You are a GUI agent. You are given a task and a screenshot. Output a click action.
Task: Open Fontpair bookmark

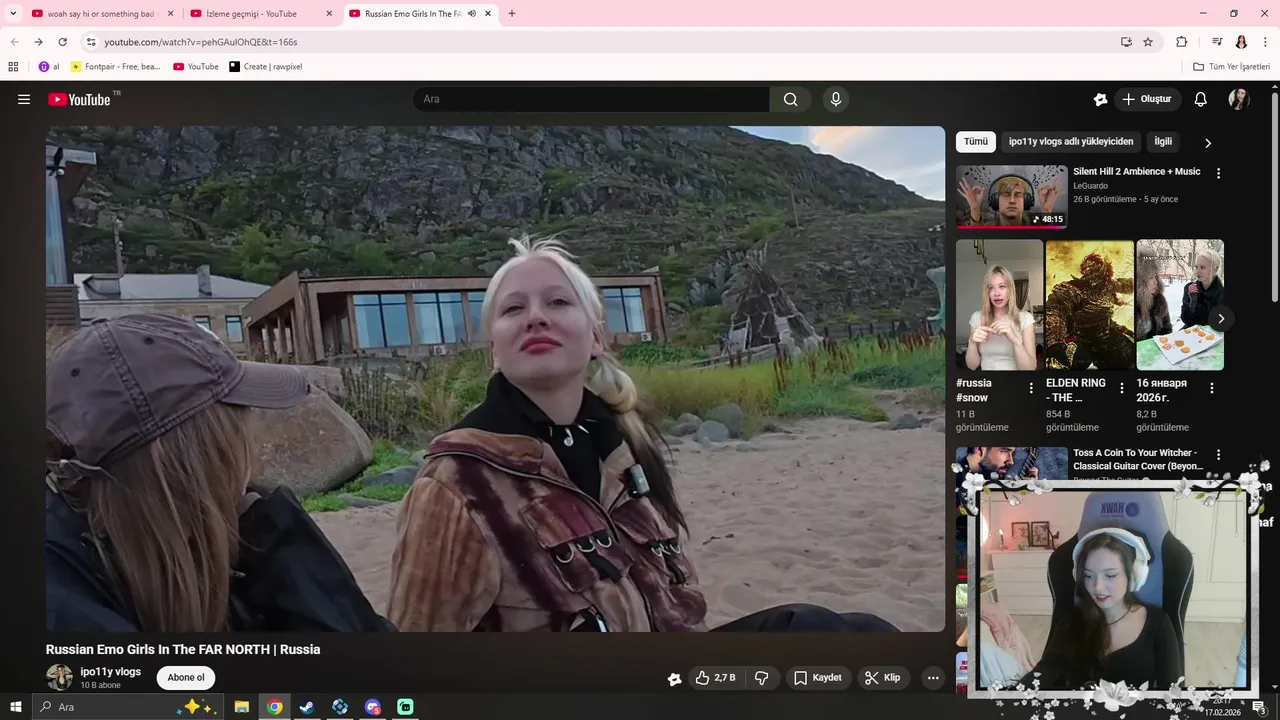(115, 66)
